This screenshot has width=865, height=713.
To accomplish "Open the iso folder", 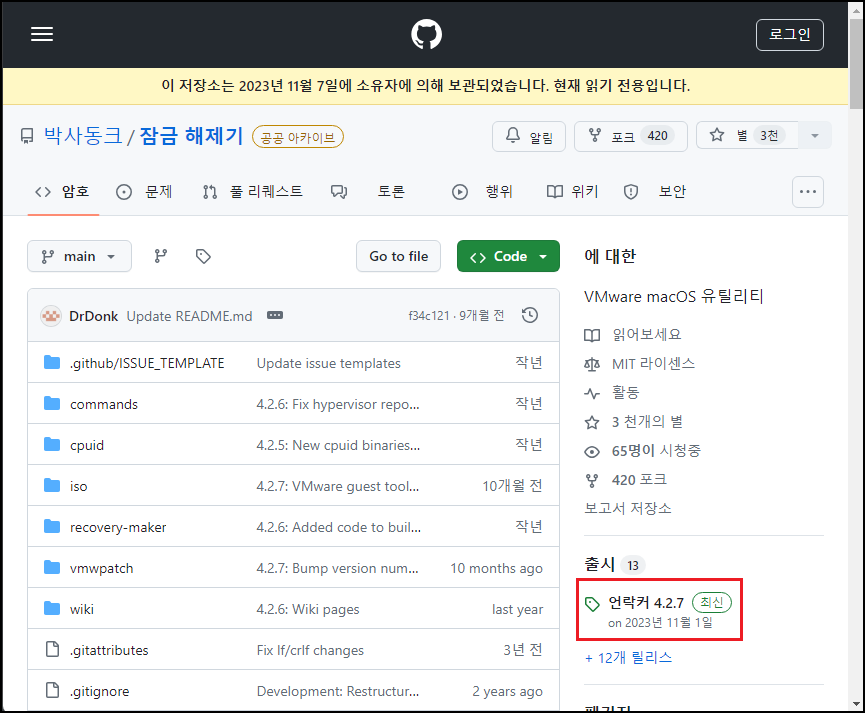I will coord(78,486).
